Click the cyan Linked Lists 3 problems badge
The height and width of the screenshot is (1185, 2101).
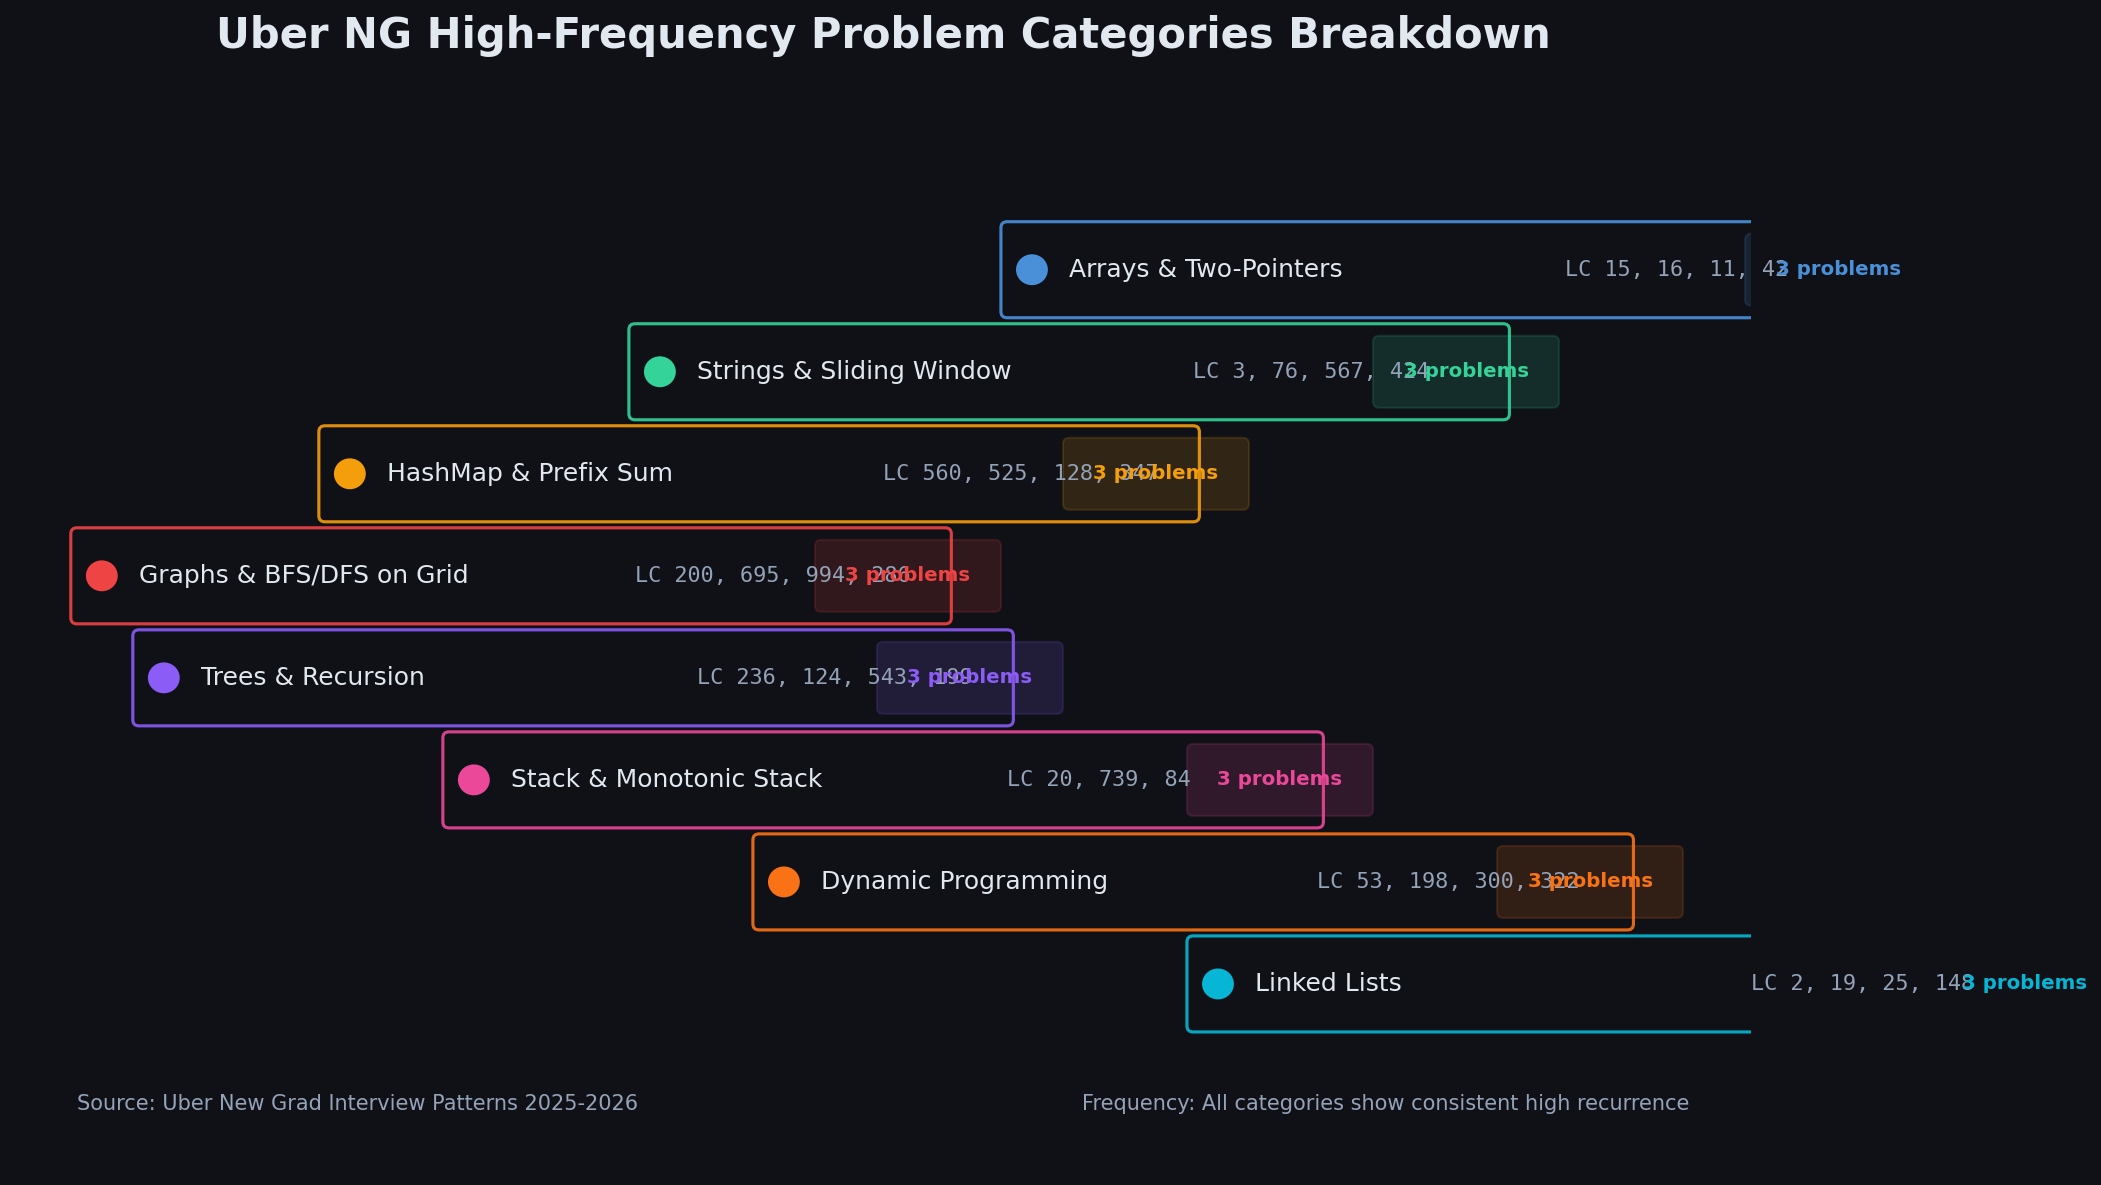click(x=2024, y=984)
